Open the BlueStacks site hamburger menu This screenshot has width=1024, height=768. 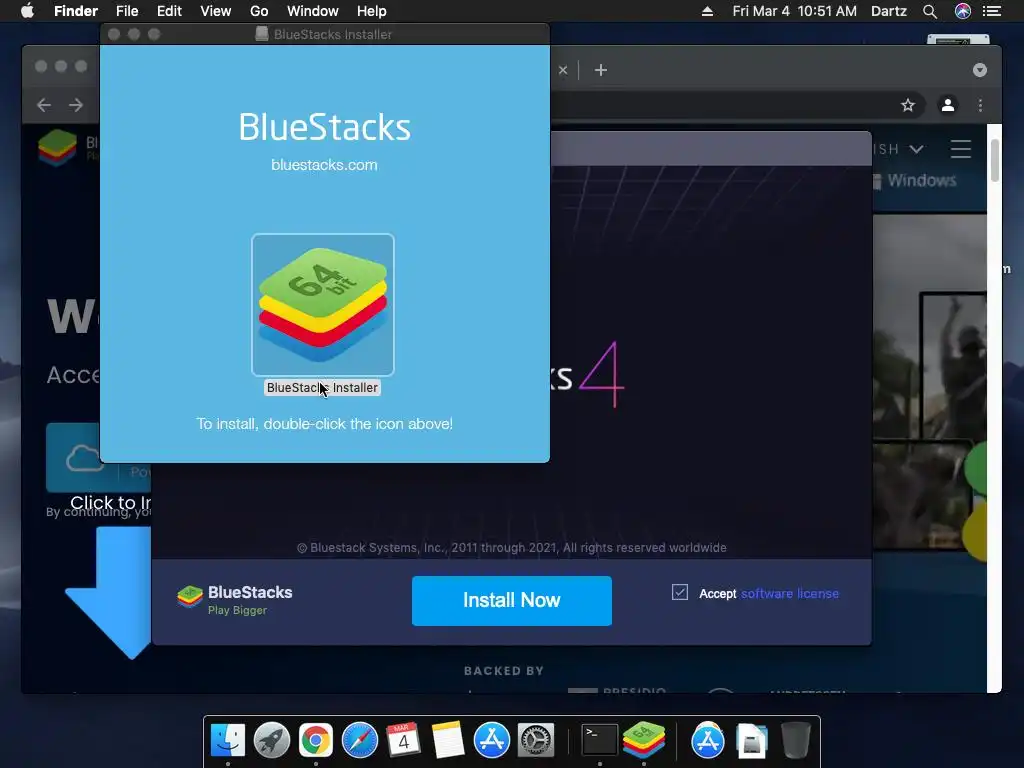[961, 149]
